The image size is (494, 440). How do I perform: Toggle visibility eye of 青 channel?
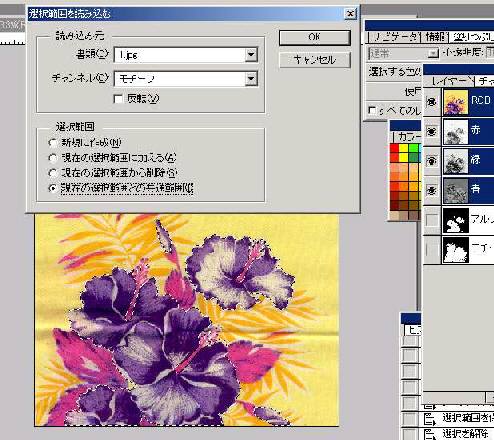click(x=432, y=190)
